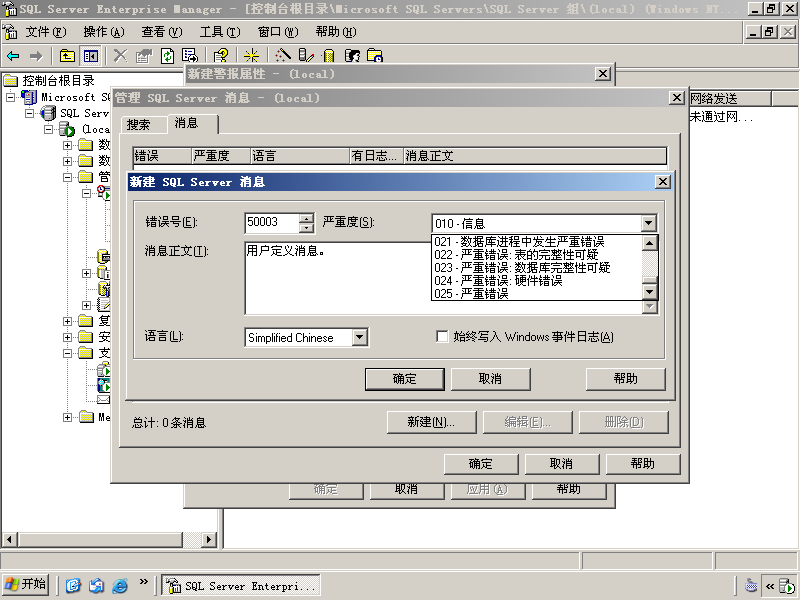Click the 开始 Start button
Image resolution: width=800 pixels, height=600 pixels.
coord(26,584)
